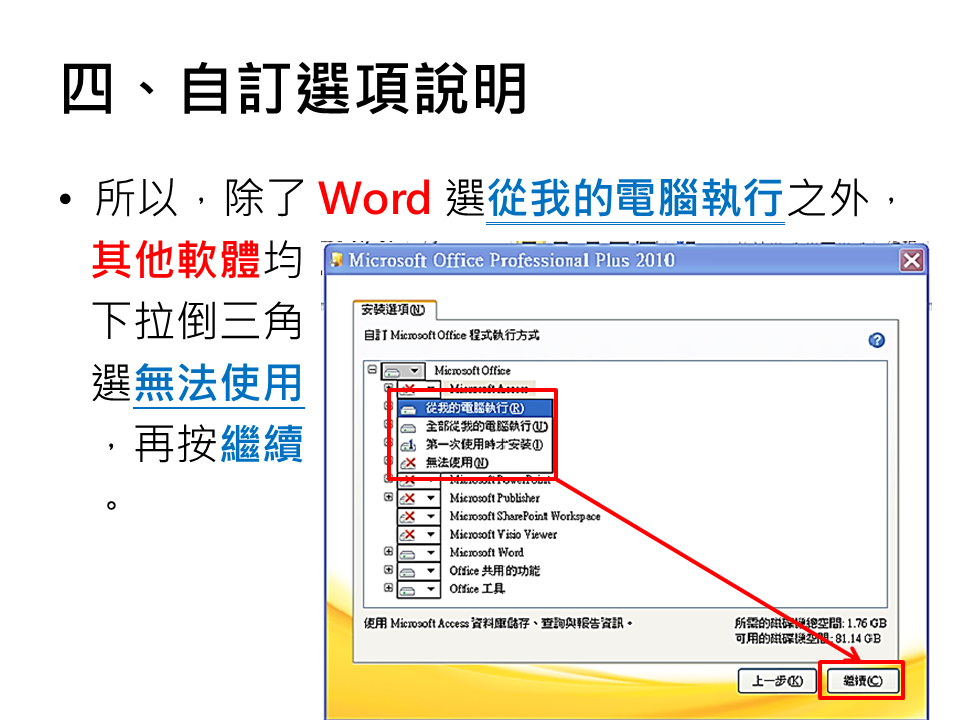Click the 自訂 Microsoft Office 程式執行方式 heading

[x=452, y=336]
